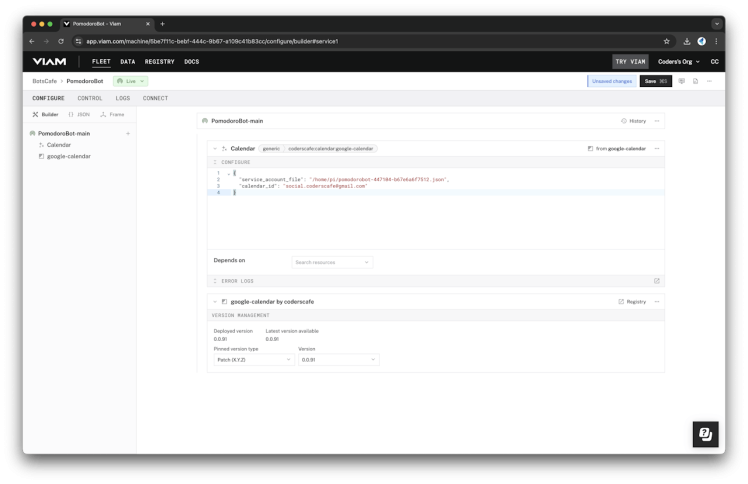Select the Builder view mode

click(x=46, y=114)
